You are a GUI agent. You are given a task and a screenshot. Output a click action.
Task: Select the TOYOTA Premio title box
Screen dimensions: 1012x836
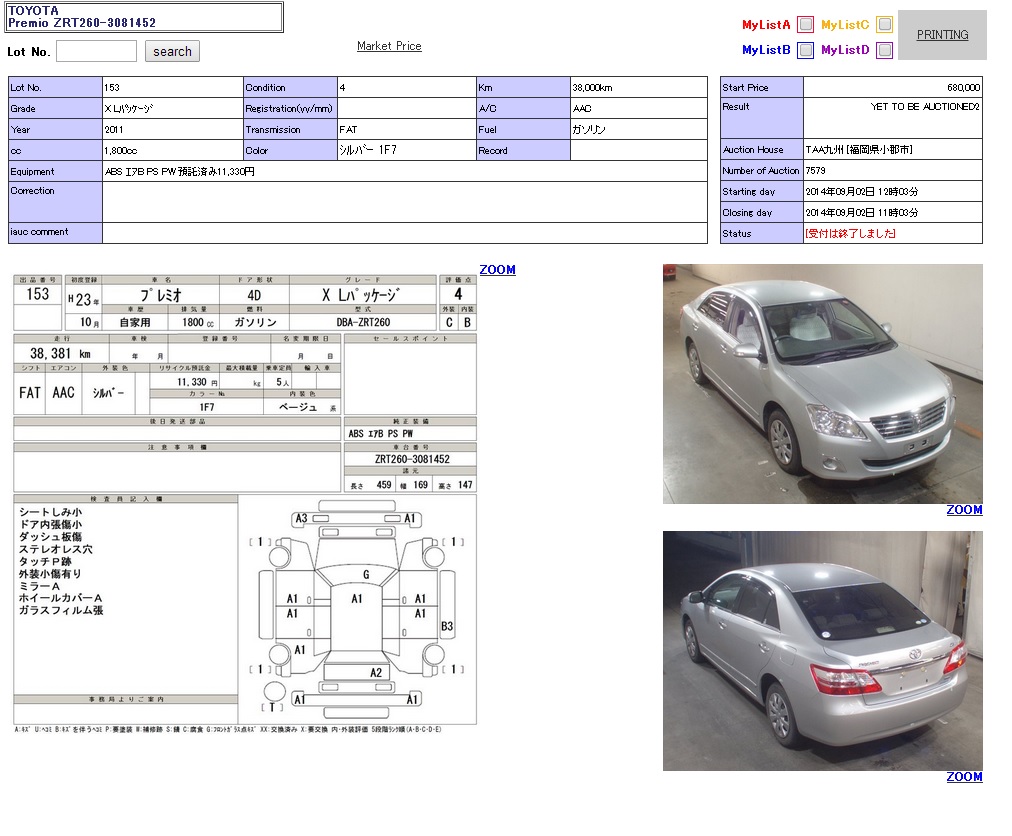pyautogui.click(x=144, y=17)
